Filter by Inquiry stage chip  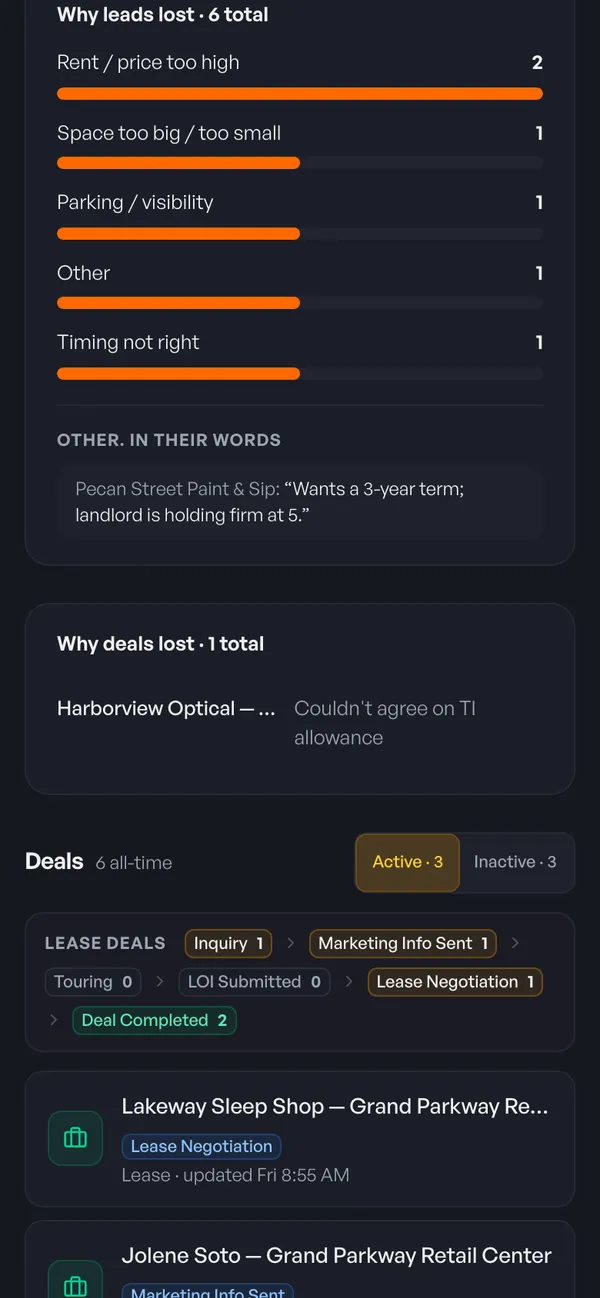click(228, 943)
